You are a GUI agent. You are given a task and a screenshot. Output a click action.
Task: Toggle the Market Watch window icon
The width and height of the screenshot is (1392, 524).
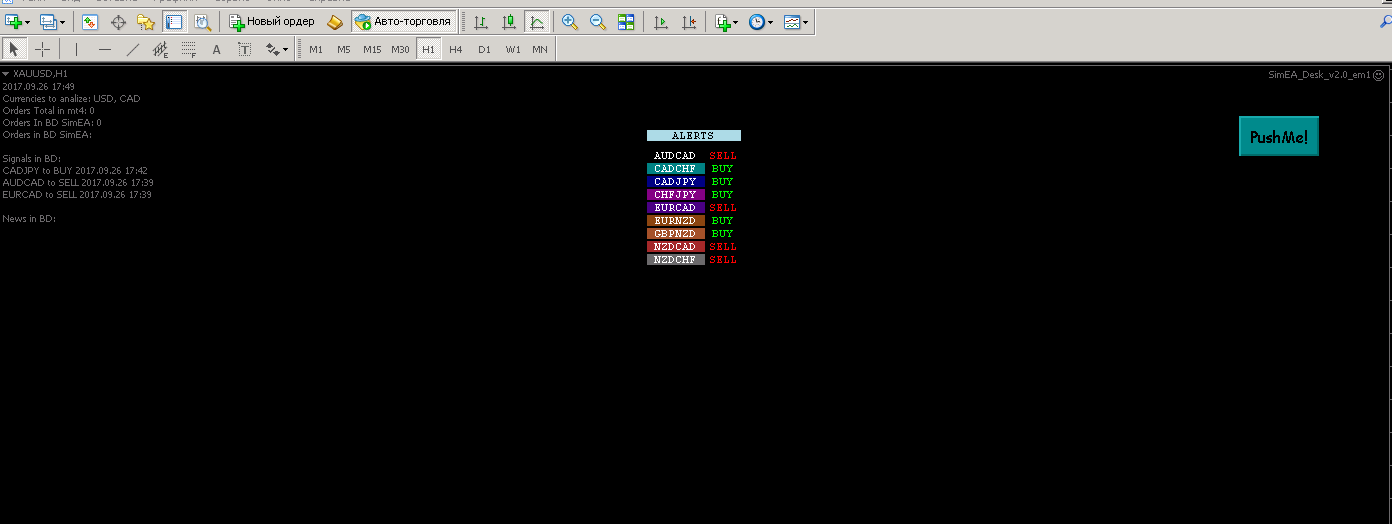click(90, 21)
